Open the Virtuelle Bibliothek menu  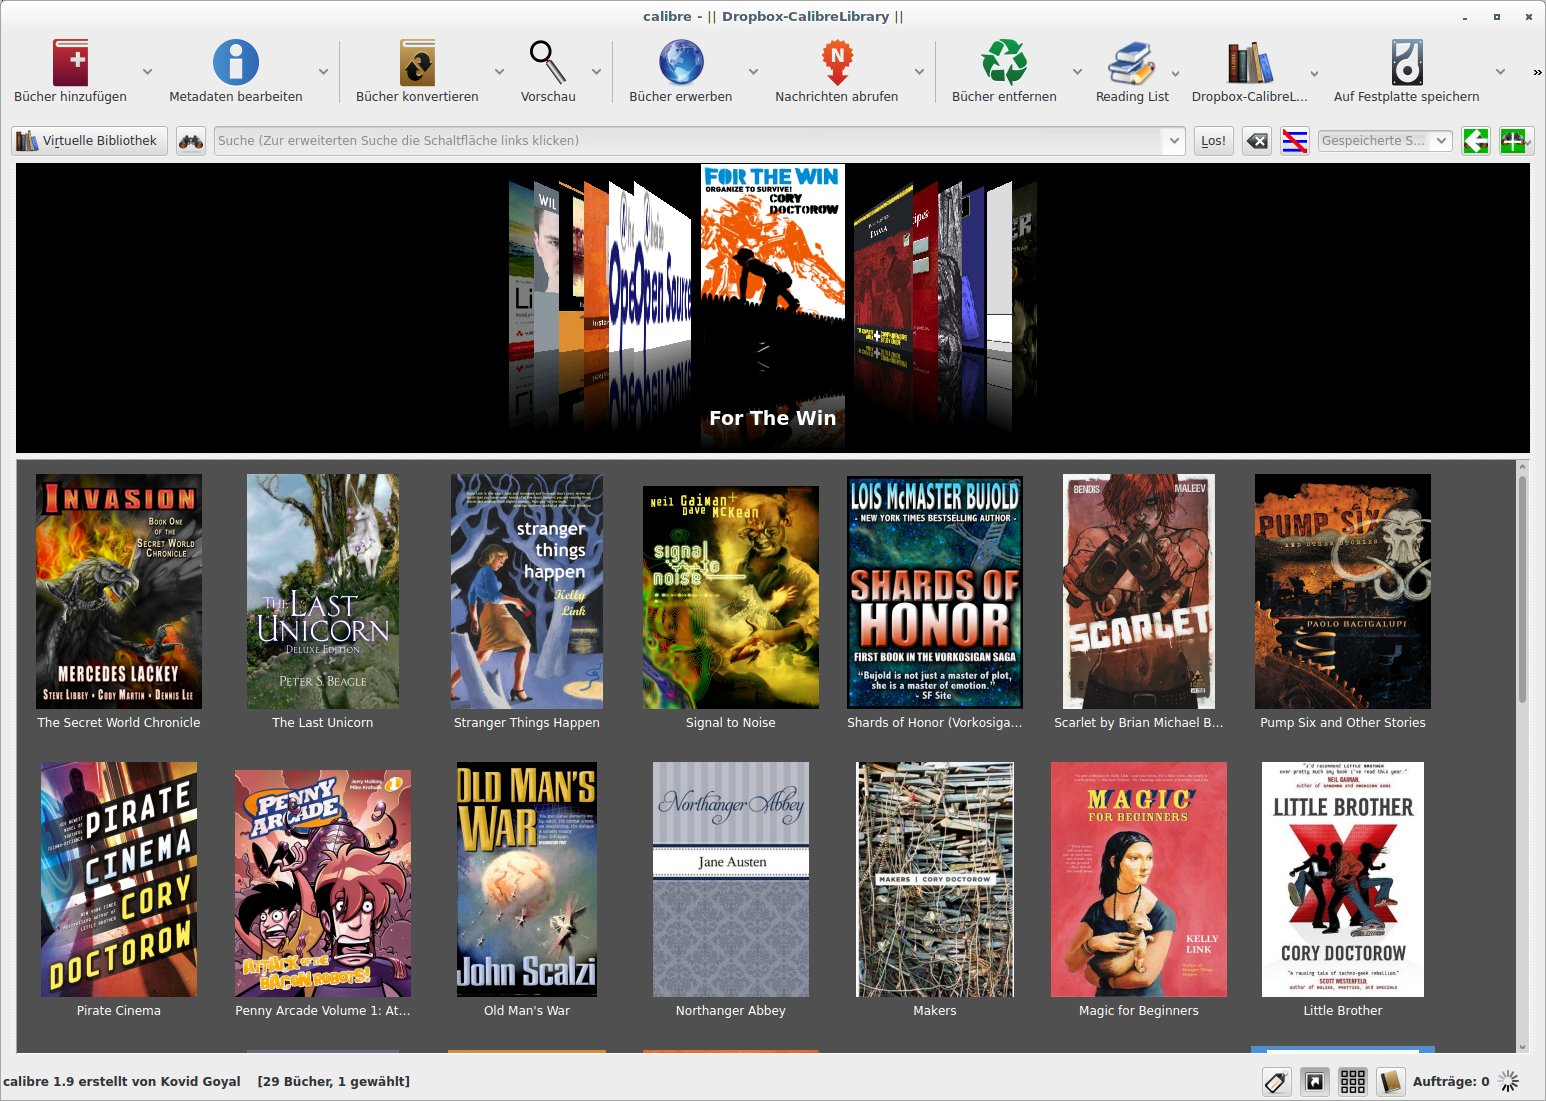[89, 141]
